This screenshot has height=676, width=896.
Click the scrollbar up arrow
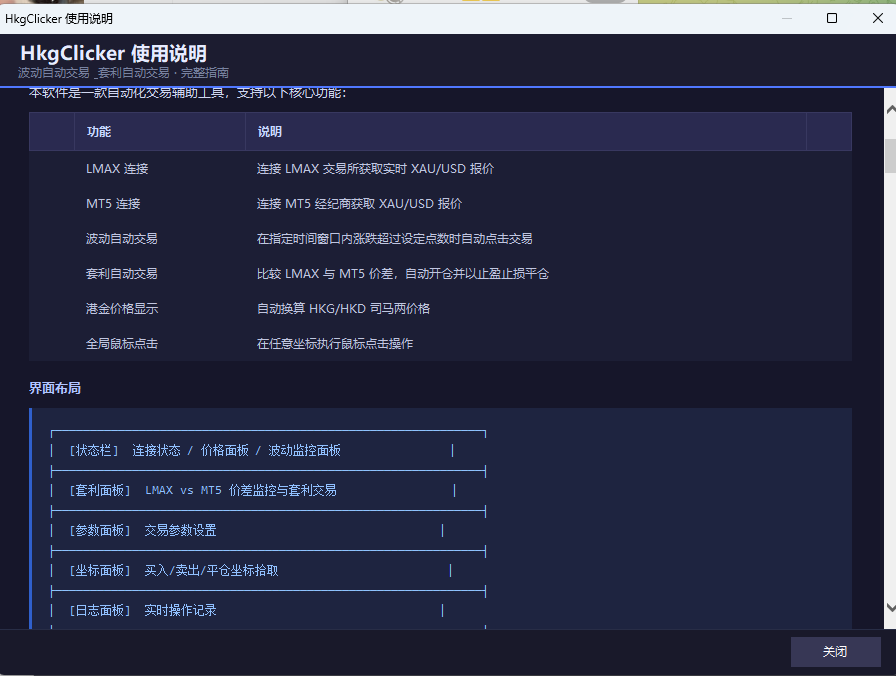pos(890,109)
